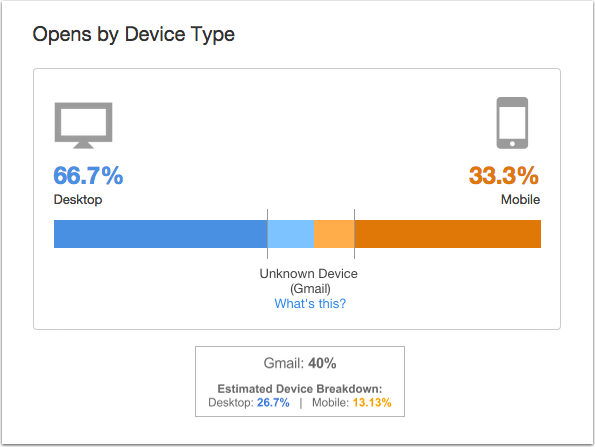Click the estimated Desktop 26.7% value

tap(273, 403)
